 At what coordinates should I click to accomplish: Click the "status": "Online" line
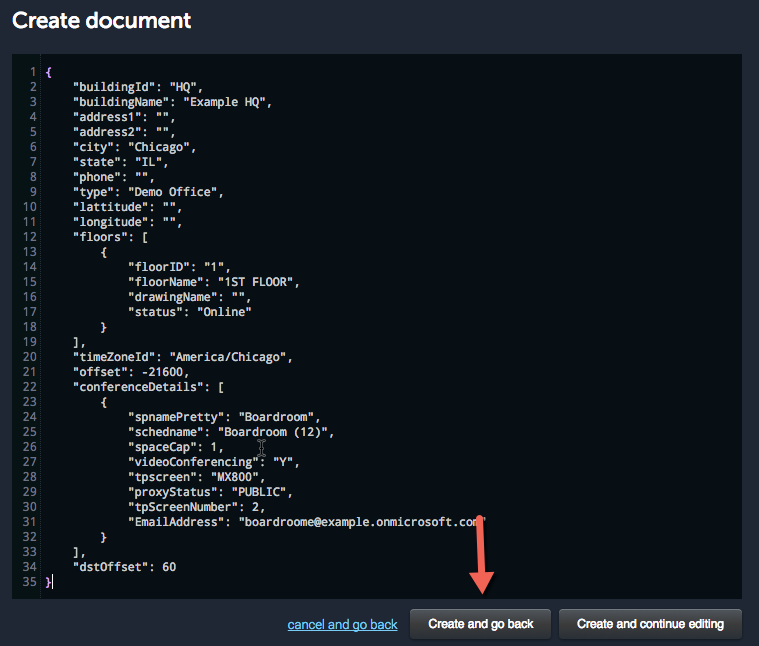click(x=189, y=312)
